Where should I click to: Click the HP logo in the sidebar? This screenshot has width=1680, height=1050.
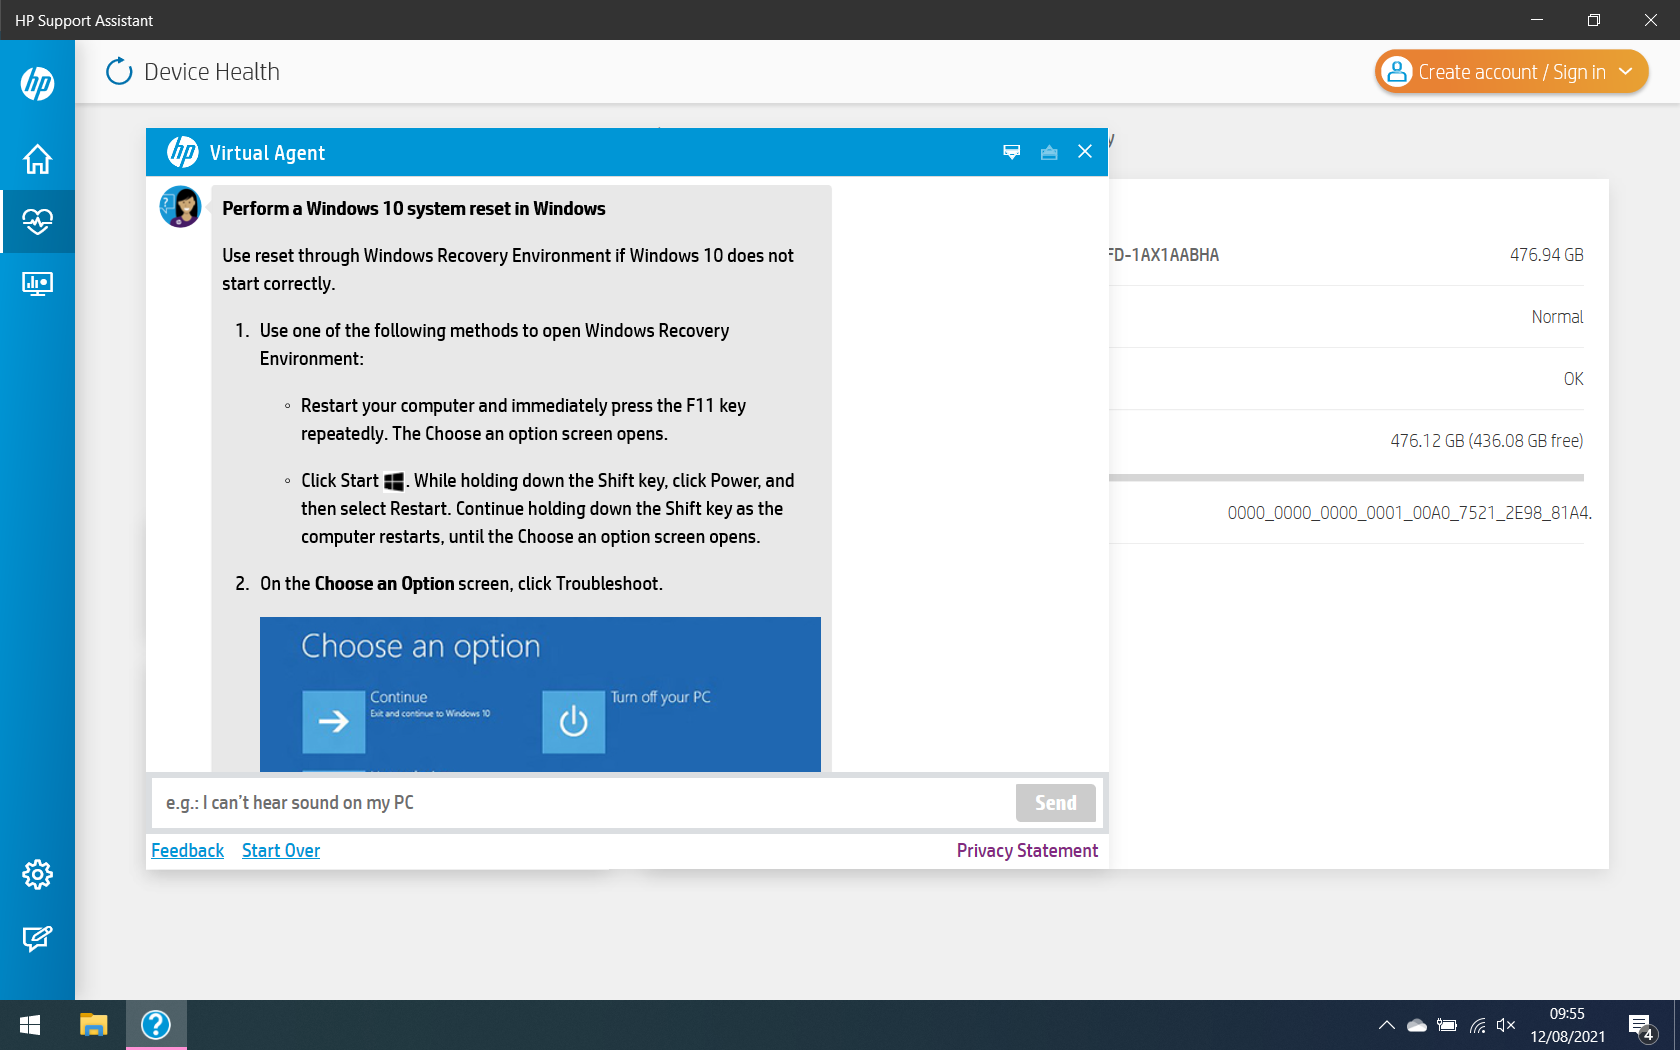point(37,84)
